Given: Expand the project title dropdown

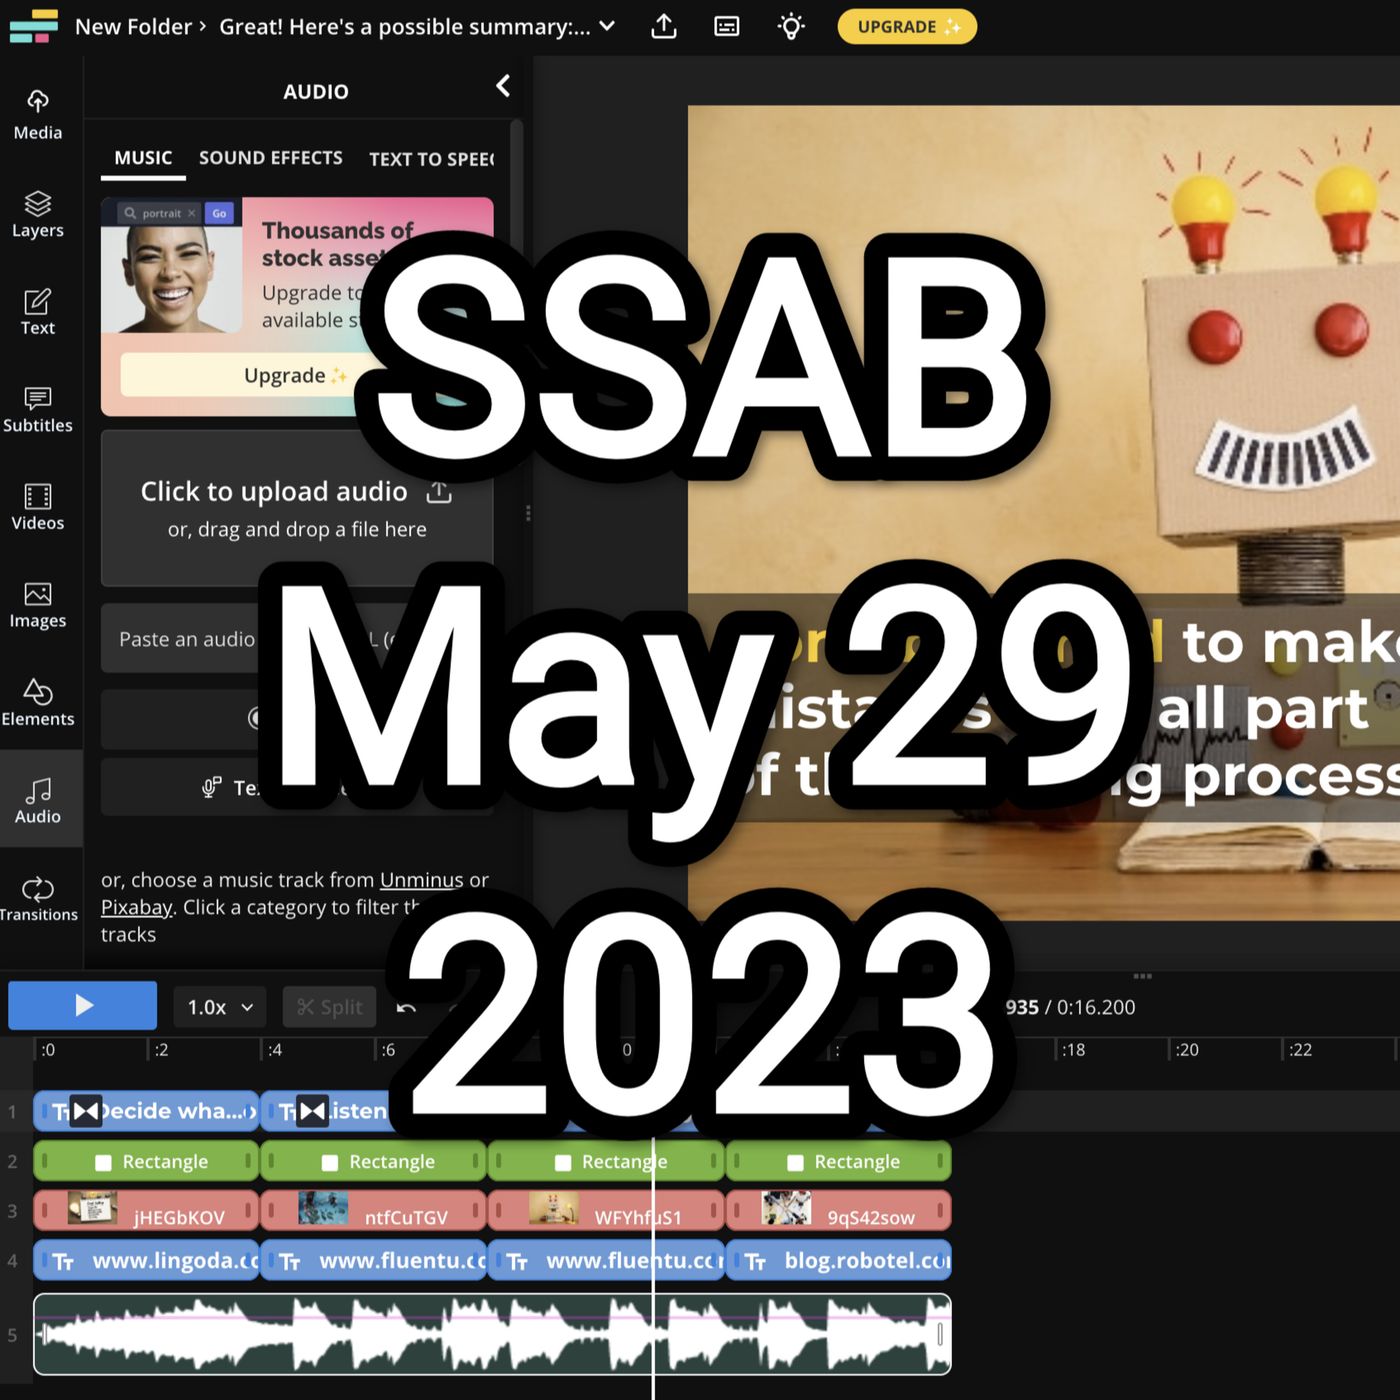Looking at the screenshot, I should point(607,27).
